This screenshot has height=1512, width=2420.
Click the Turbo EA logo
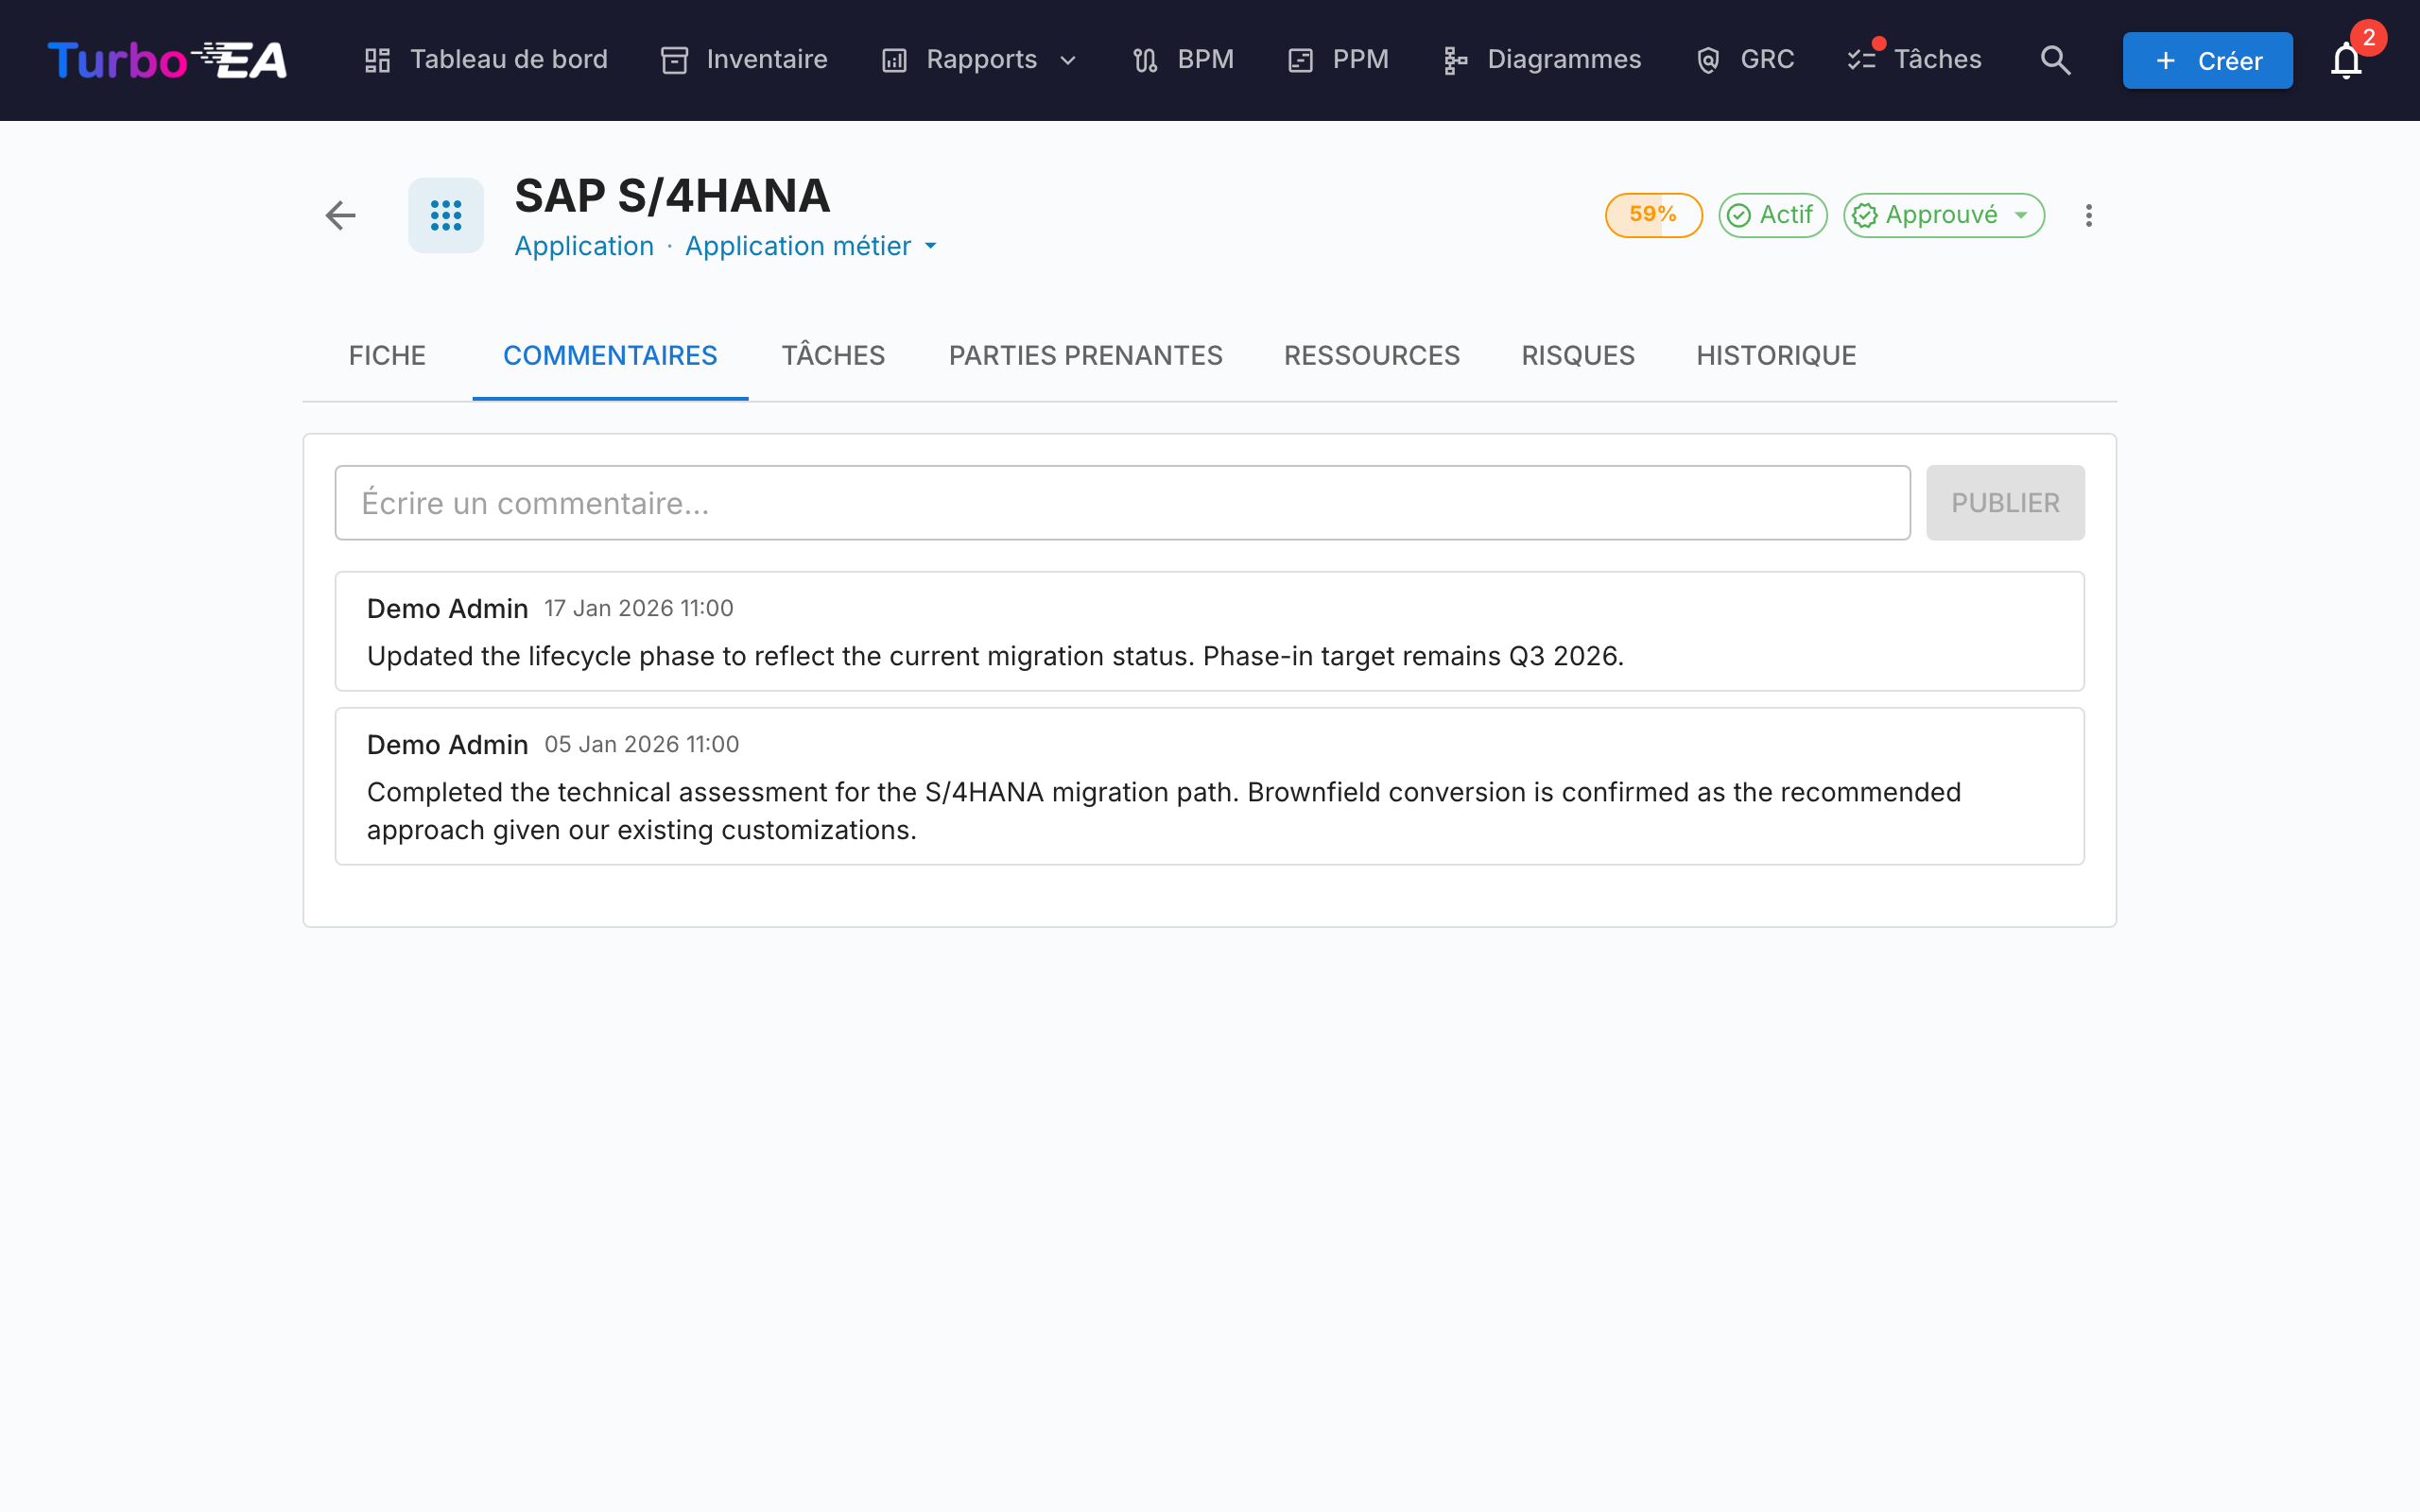point(167,60)
